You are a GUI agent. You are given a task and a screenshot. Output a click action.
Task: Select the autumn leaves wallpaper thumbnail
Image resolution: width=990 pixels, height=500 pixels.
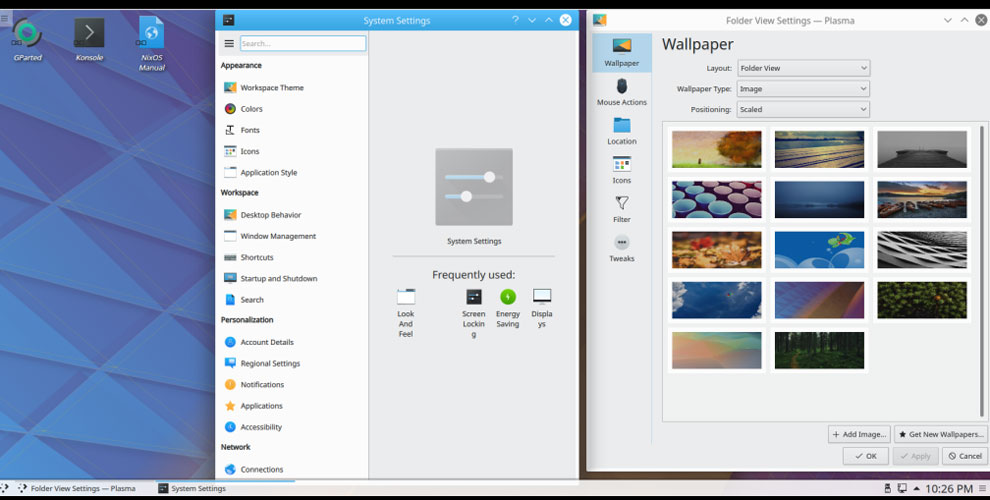pos(717,250)
